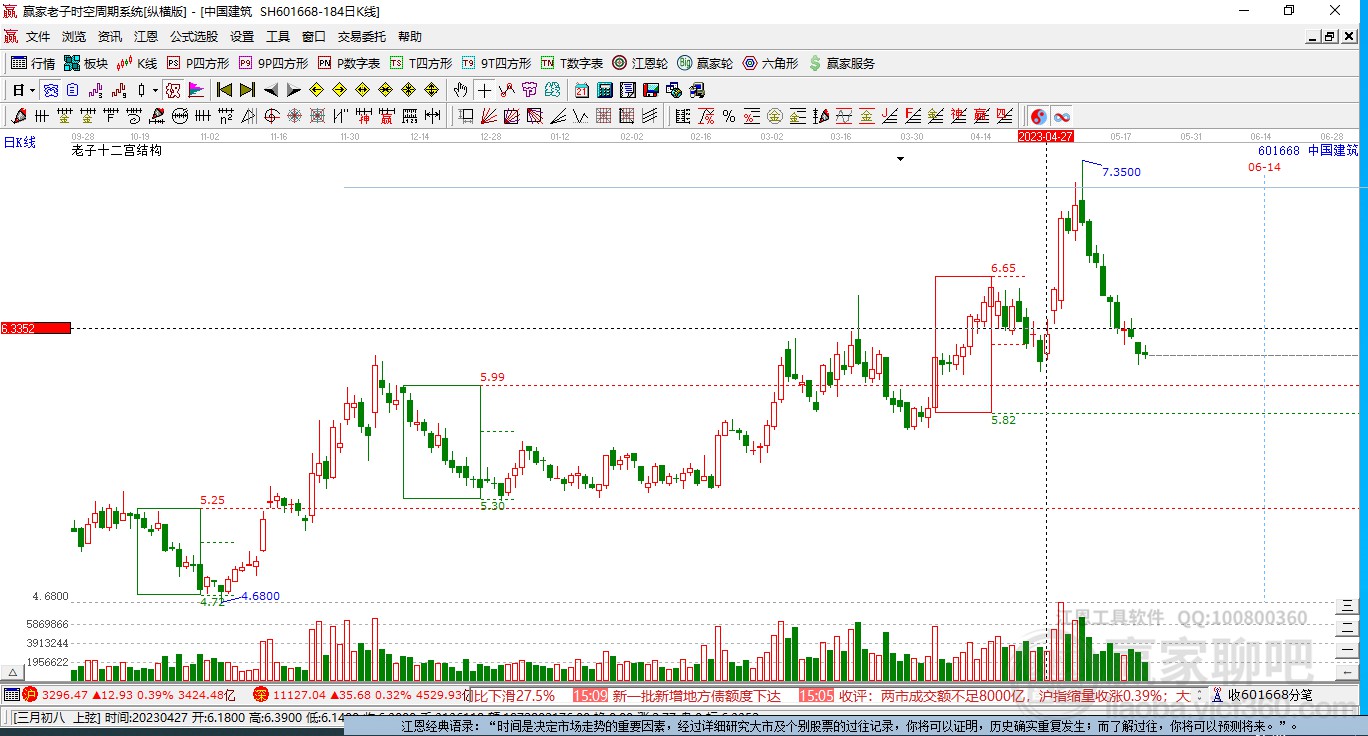This screenshot has height=736, width=1368.
Task: Open the T数字表 tool
Action: pos(572,63)
